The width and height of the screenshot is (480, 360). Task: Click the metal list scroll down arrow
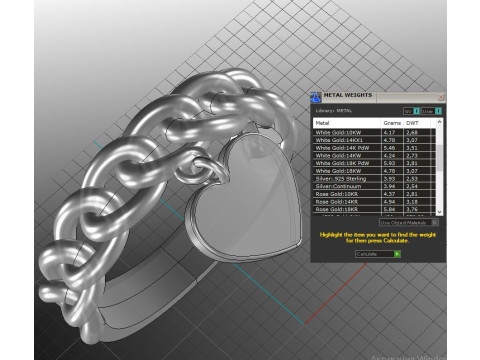439,212
